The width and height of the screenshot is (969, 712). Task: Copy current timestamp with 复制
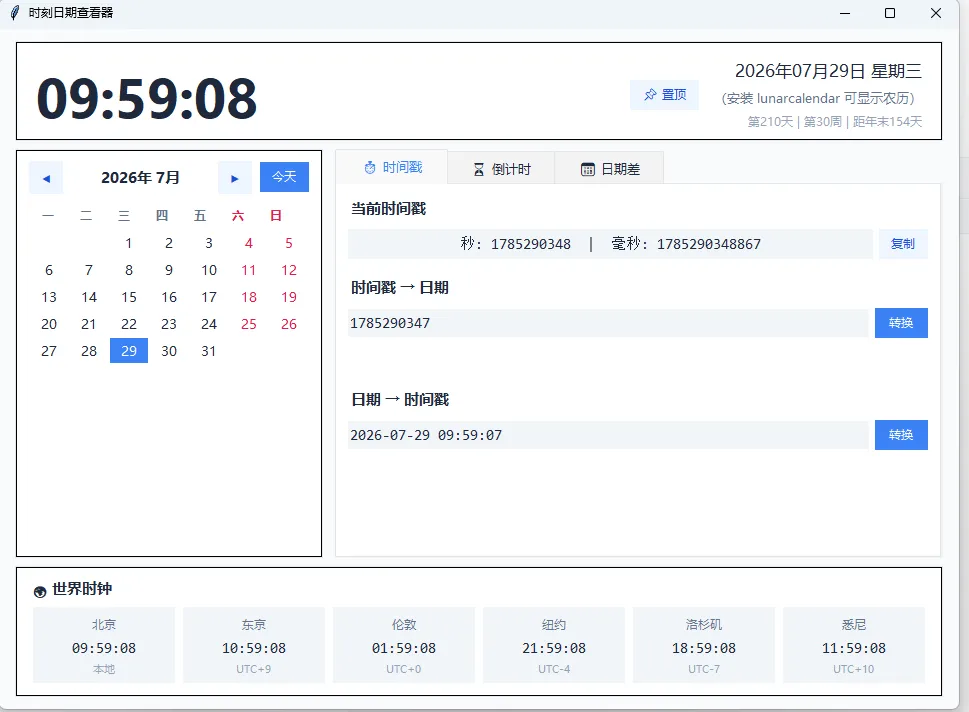coord(903,244)
